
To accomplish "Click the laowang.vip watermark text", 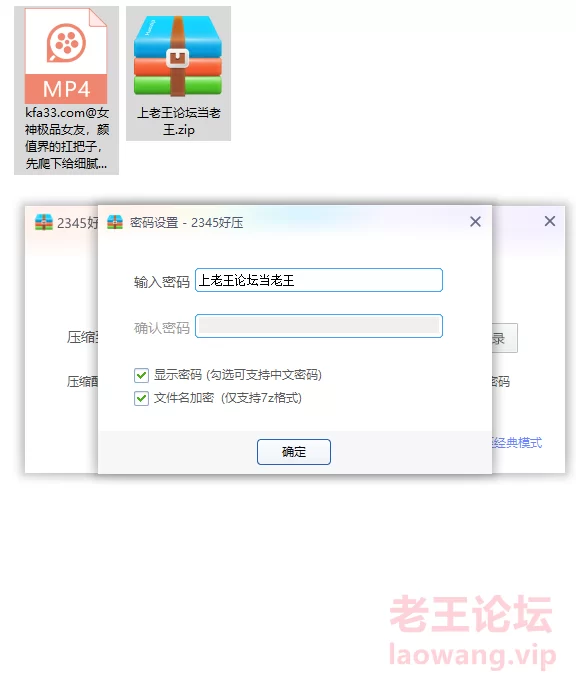I will (472, 655).
